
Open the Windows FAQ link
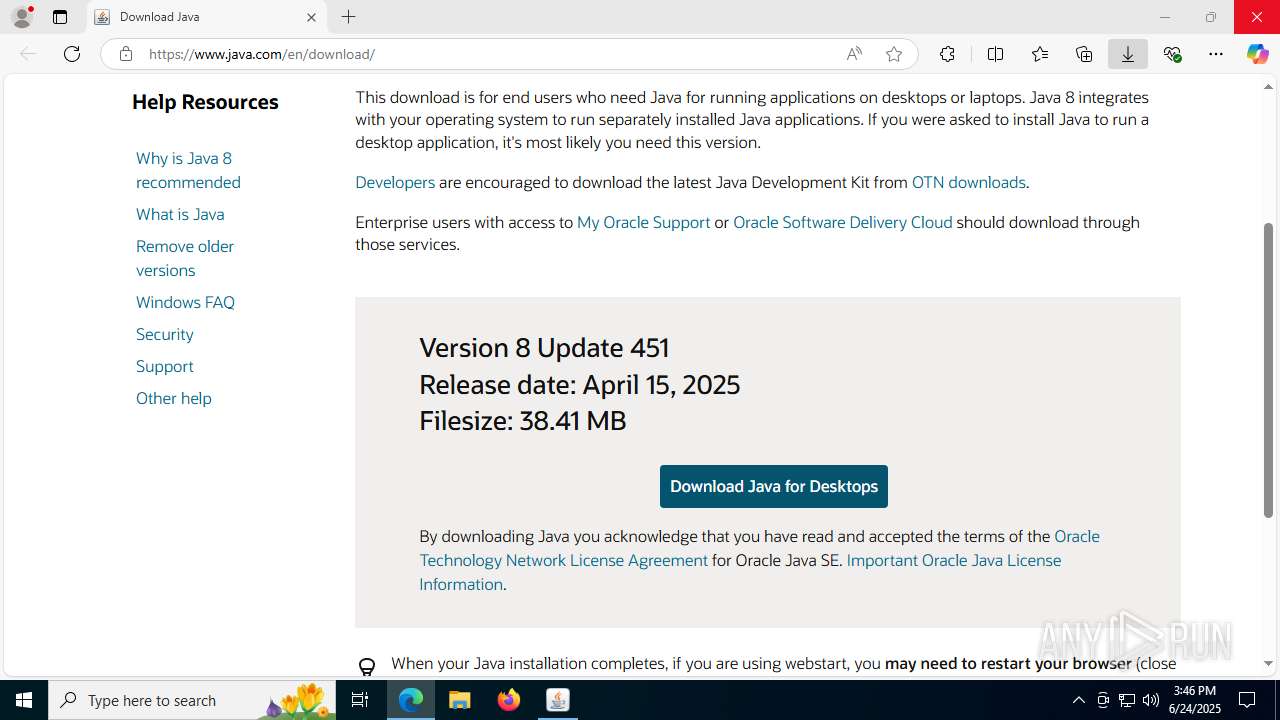tap(185, 302)
